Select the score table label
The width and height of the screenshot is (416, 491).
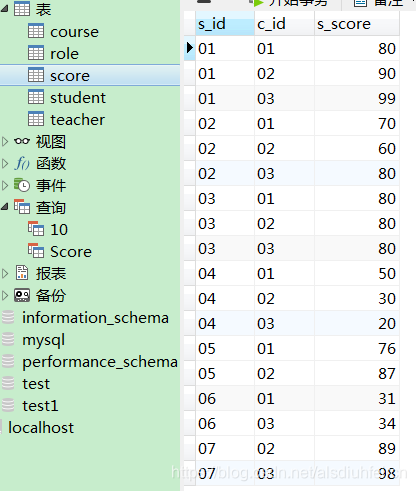[70, 76]
